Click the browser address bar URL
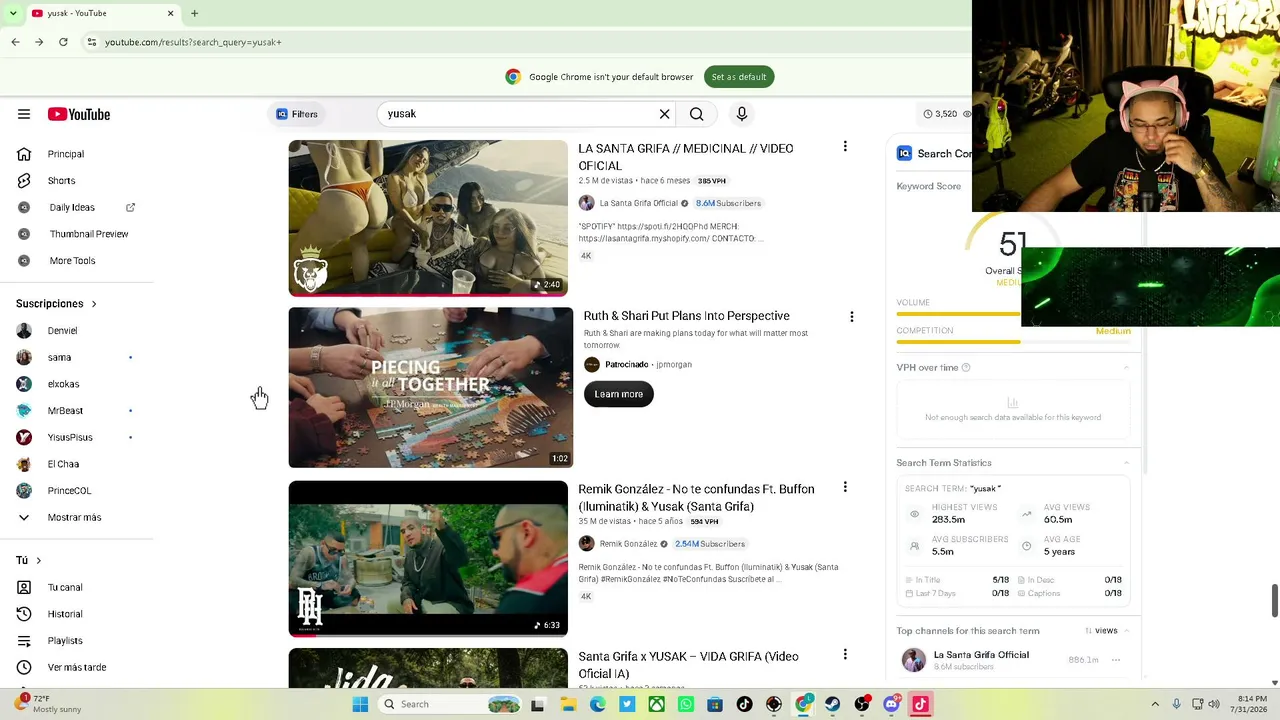Screen dimensions: 1280x720 193,42
